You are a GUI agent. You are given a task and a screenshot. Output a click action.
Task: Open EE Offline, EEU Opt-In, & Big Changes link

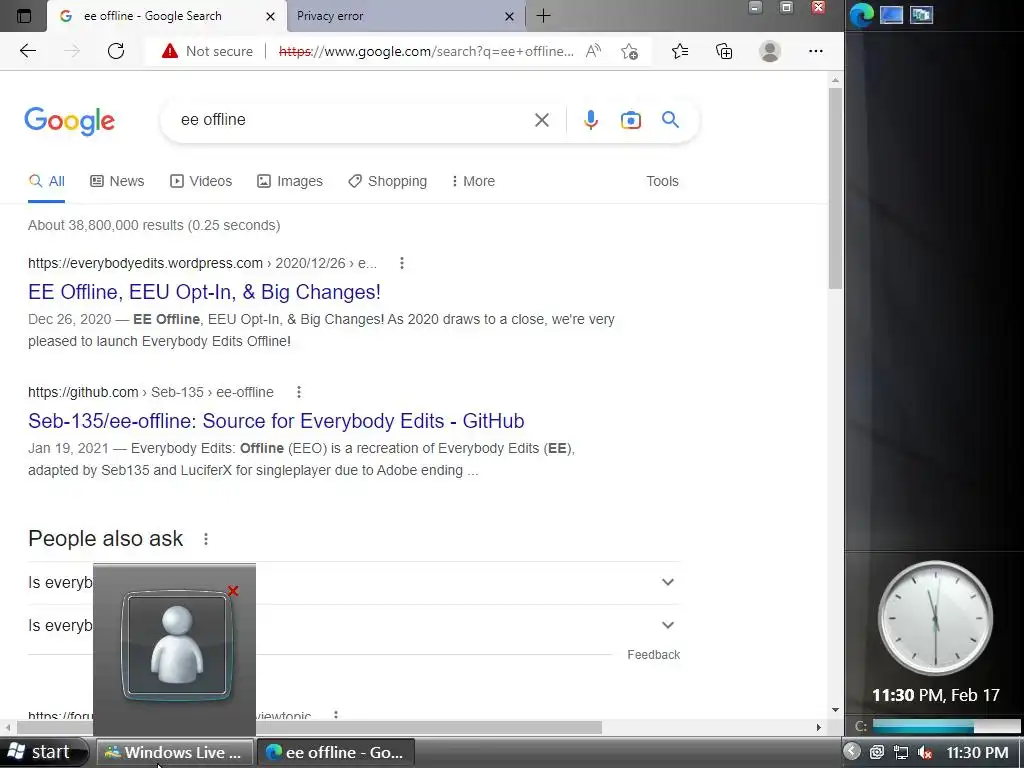point(204,292)
